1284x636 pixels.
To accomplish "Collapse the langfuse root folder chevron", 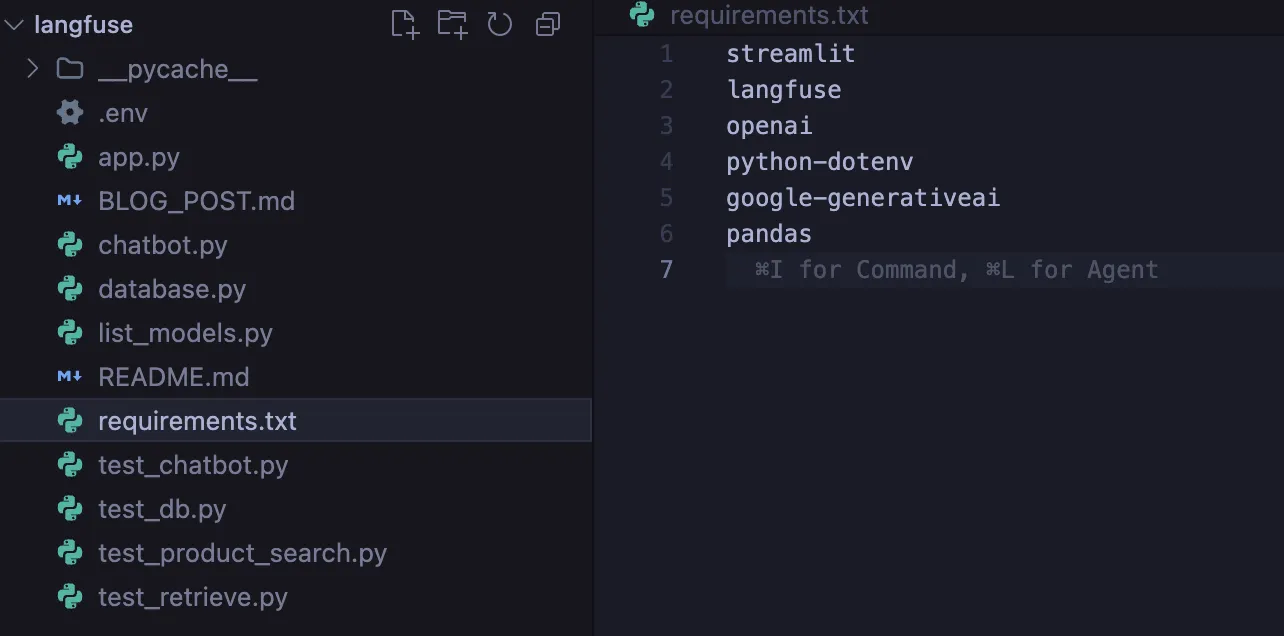I will 14,25.
